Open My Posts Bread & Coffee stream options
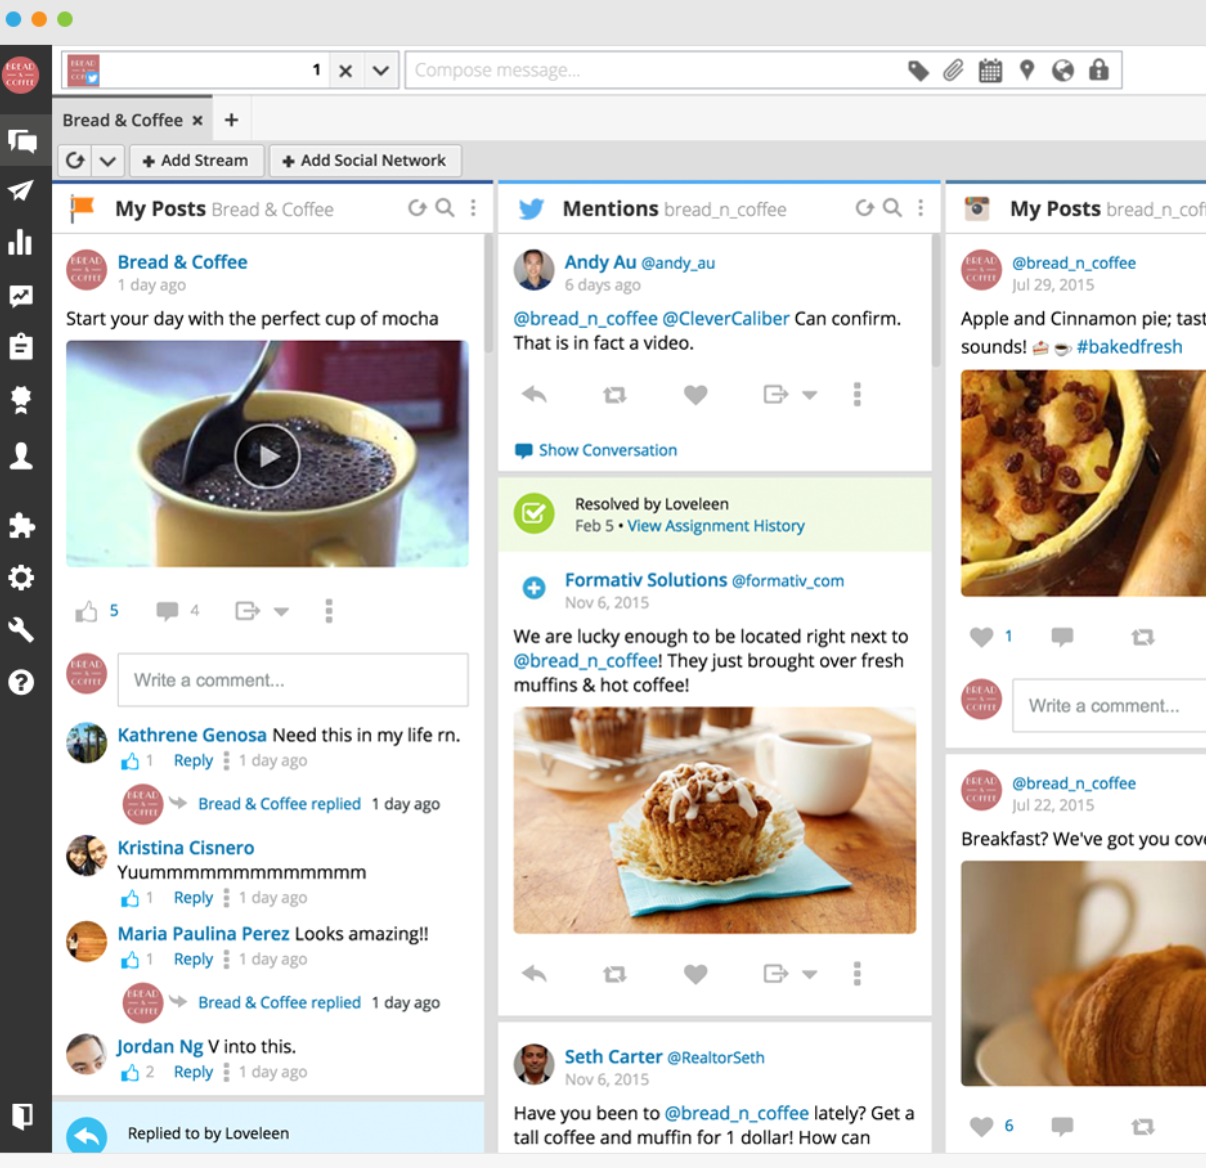The image size is (1206, 1168). 473,207
